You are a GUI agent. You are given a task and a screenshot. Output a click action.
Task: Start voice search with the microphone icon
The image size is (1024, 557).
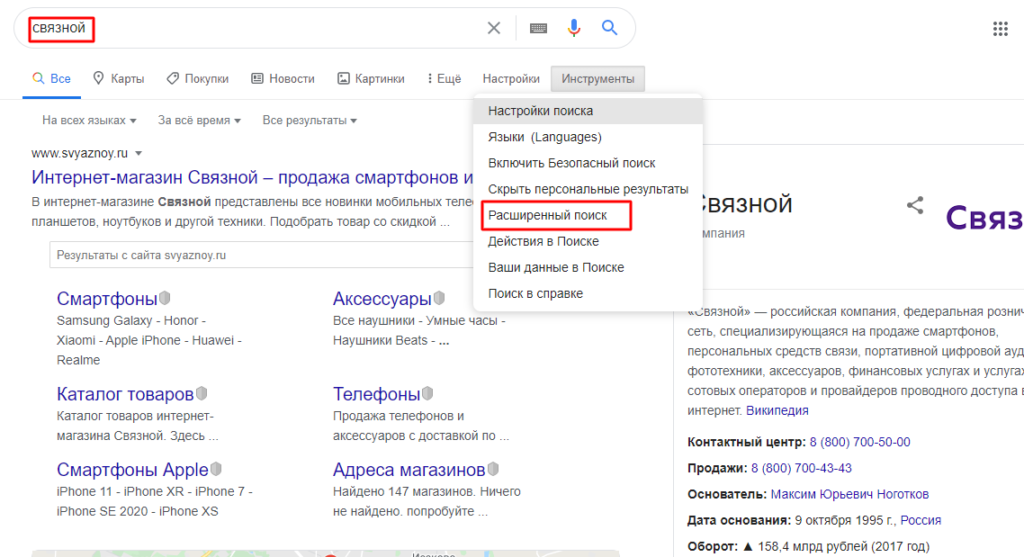tap(573, 27)
